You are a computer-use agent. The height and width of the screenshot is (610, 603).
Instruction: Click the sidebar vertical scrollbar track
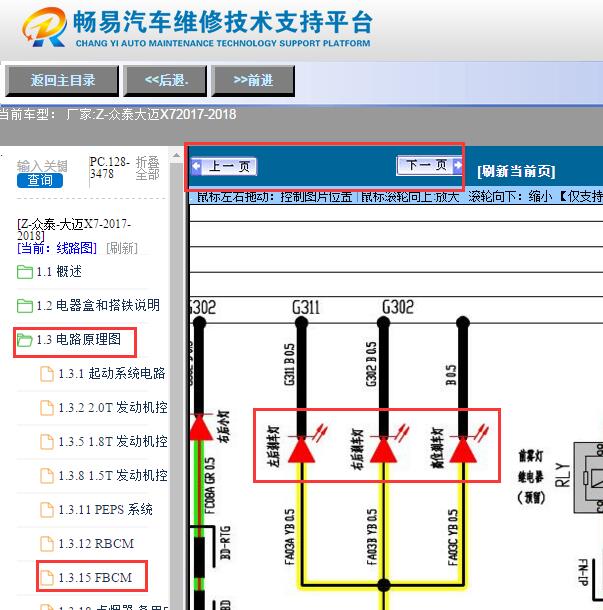(176, 385)
